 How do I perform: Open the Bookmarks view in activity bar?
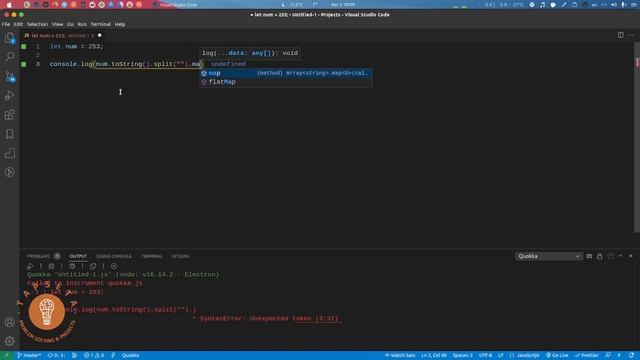coord(9,134)
